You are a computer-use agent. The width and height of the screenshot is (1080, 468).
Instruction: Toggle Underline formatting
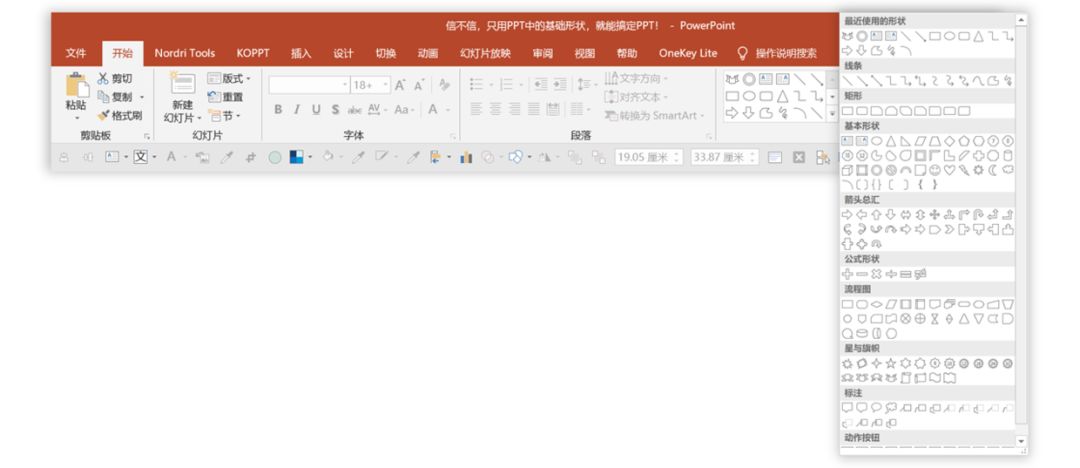(x=316, y=110)
